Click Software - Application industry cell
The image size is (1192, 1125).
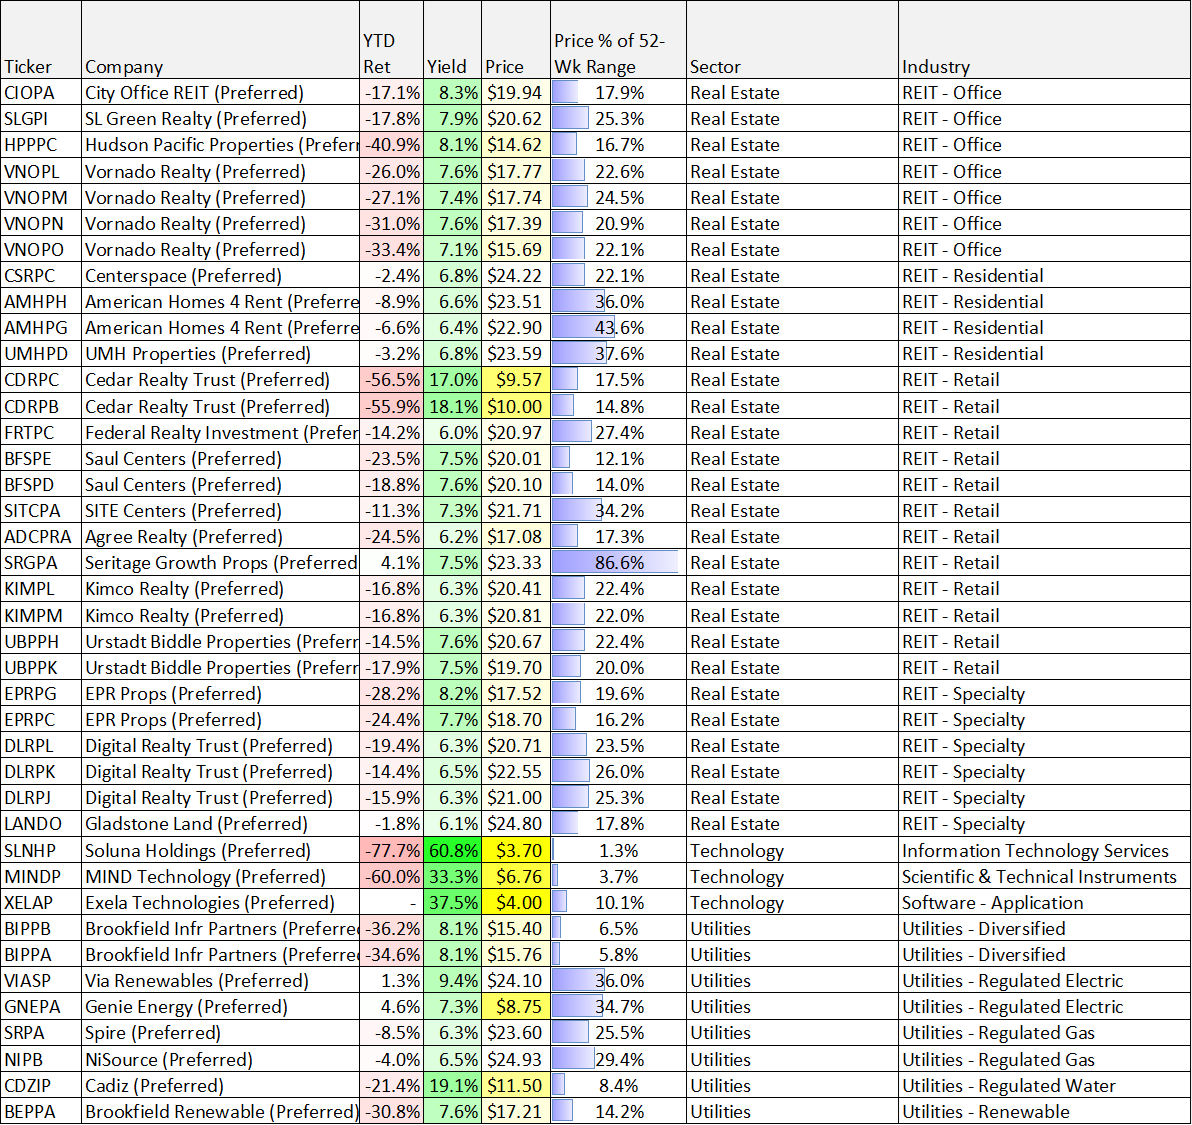pyautogui.click(x=1045, y=902)
